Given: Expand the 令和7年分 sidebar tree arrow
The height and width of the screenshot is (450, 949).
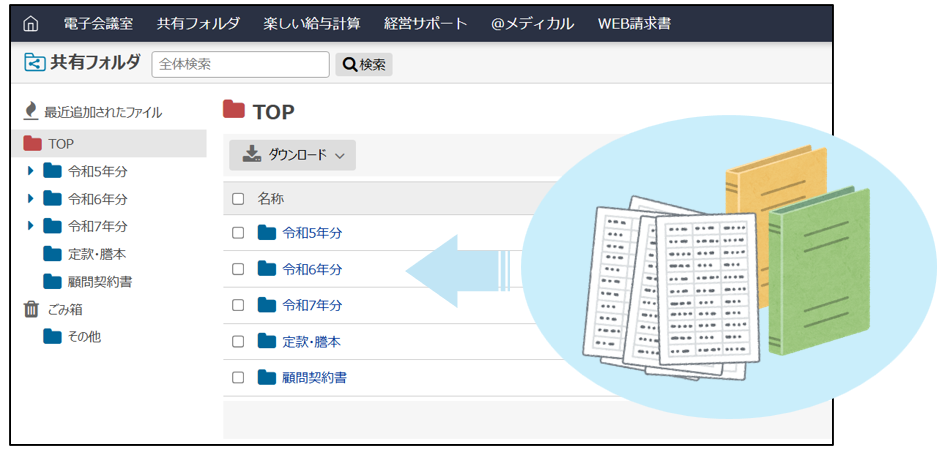Looking at the screenshot, I should pyautogui.click(x=31, y=226).
